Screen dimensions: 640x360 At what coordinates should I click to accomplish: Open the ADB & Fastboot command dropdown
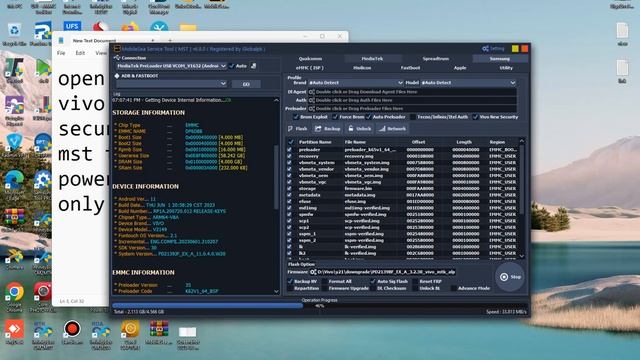click(x=171, y=84)
